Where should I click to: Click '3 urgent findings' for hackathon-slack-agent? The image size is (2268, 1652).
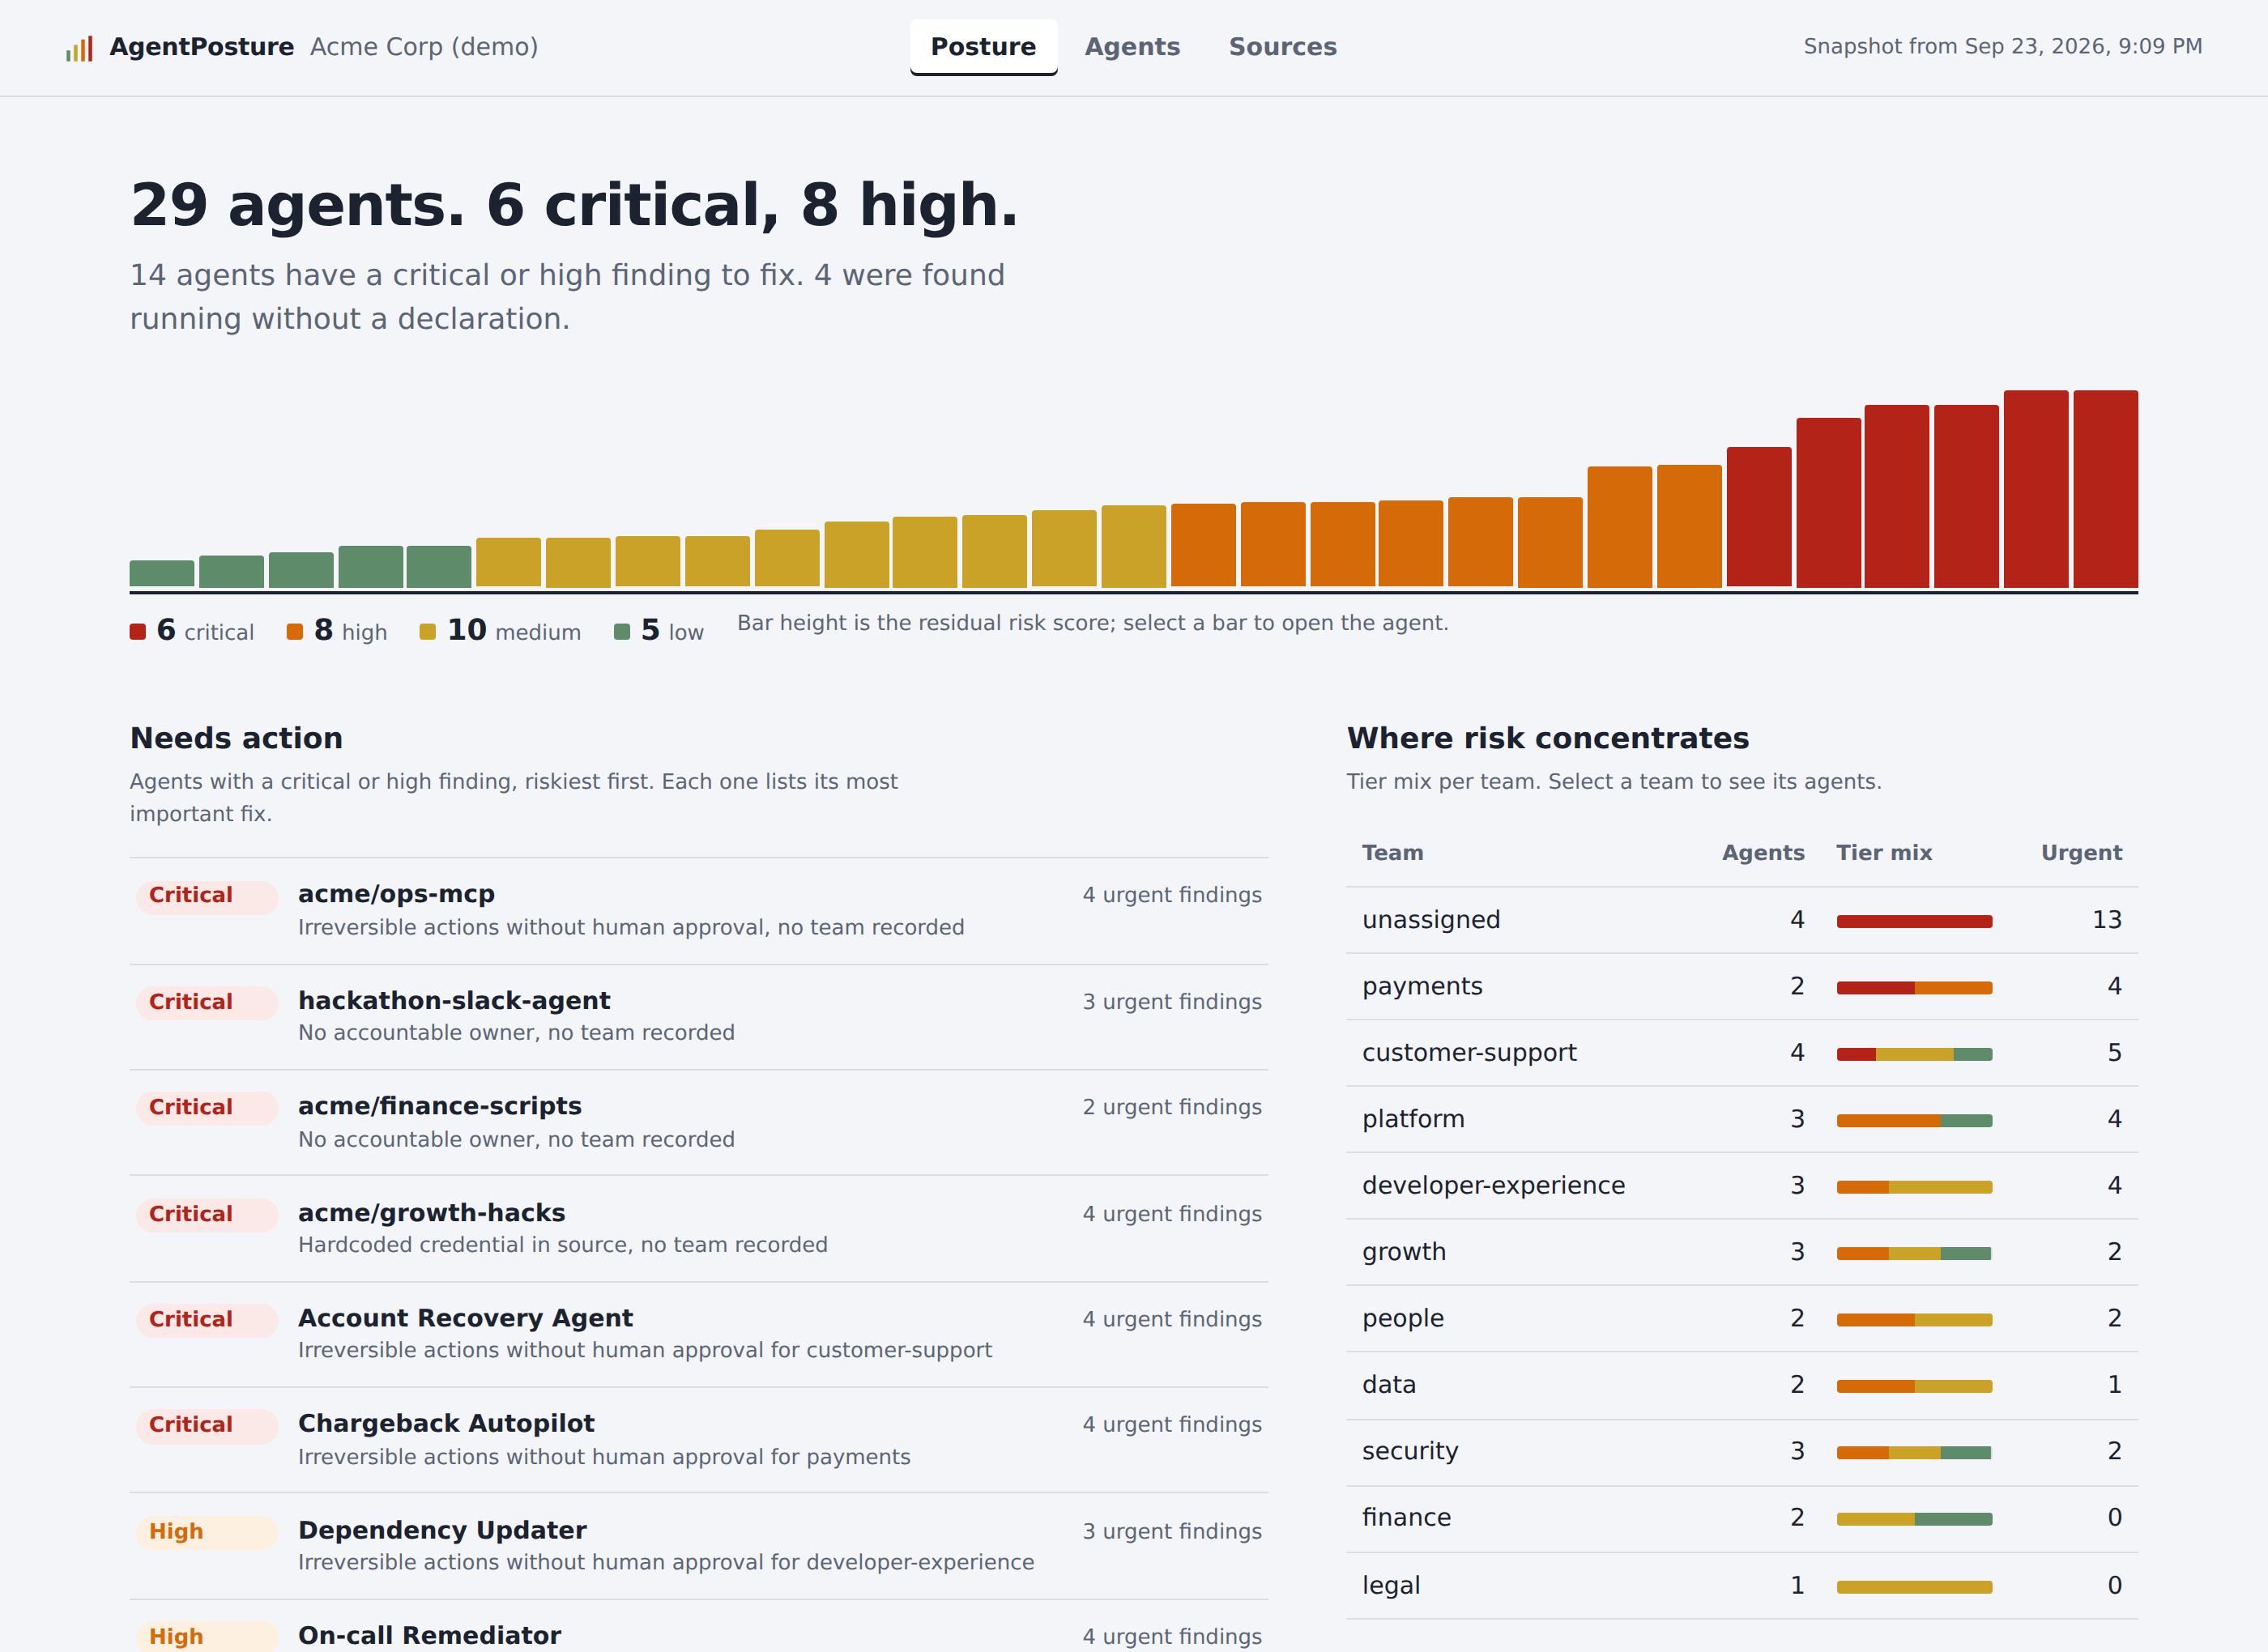1172,1002
